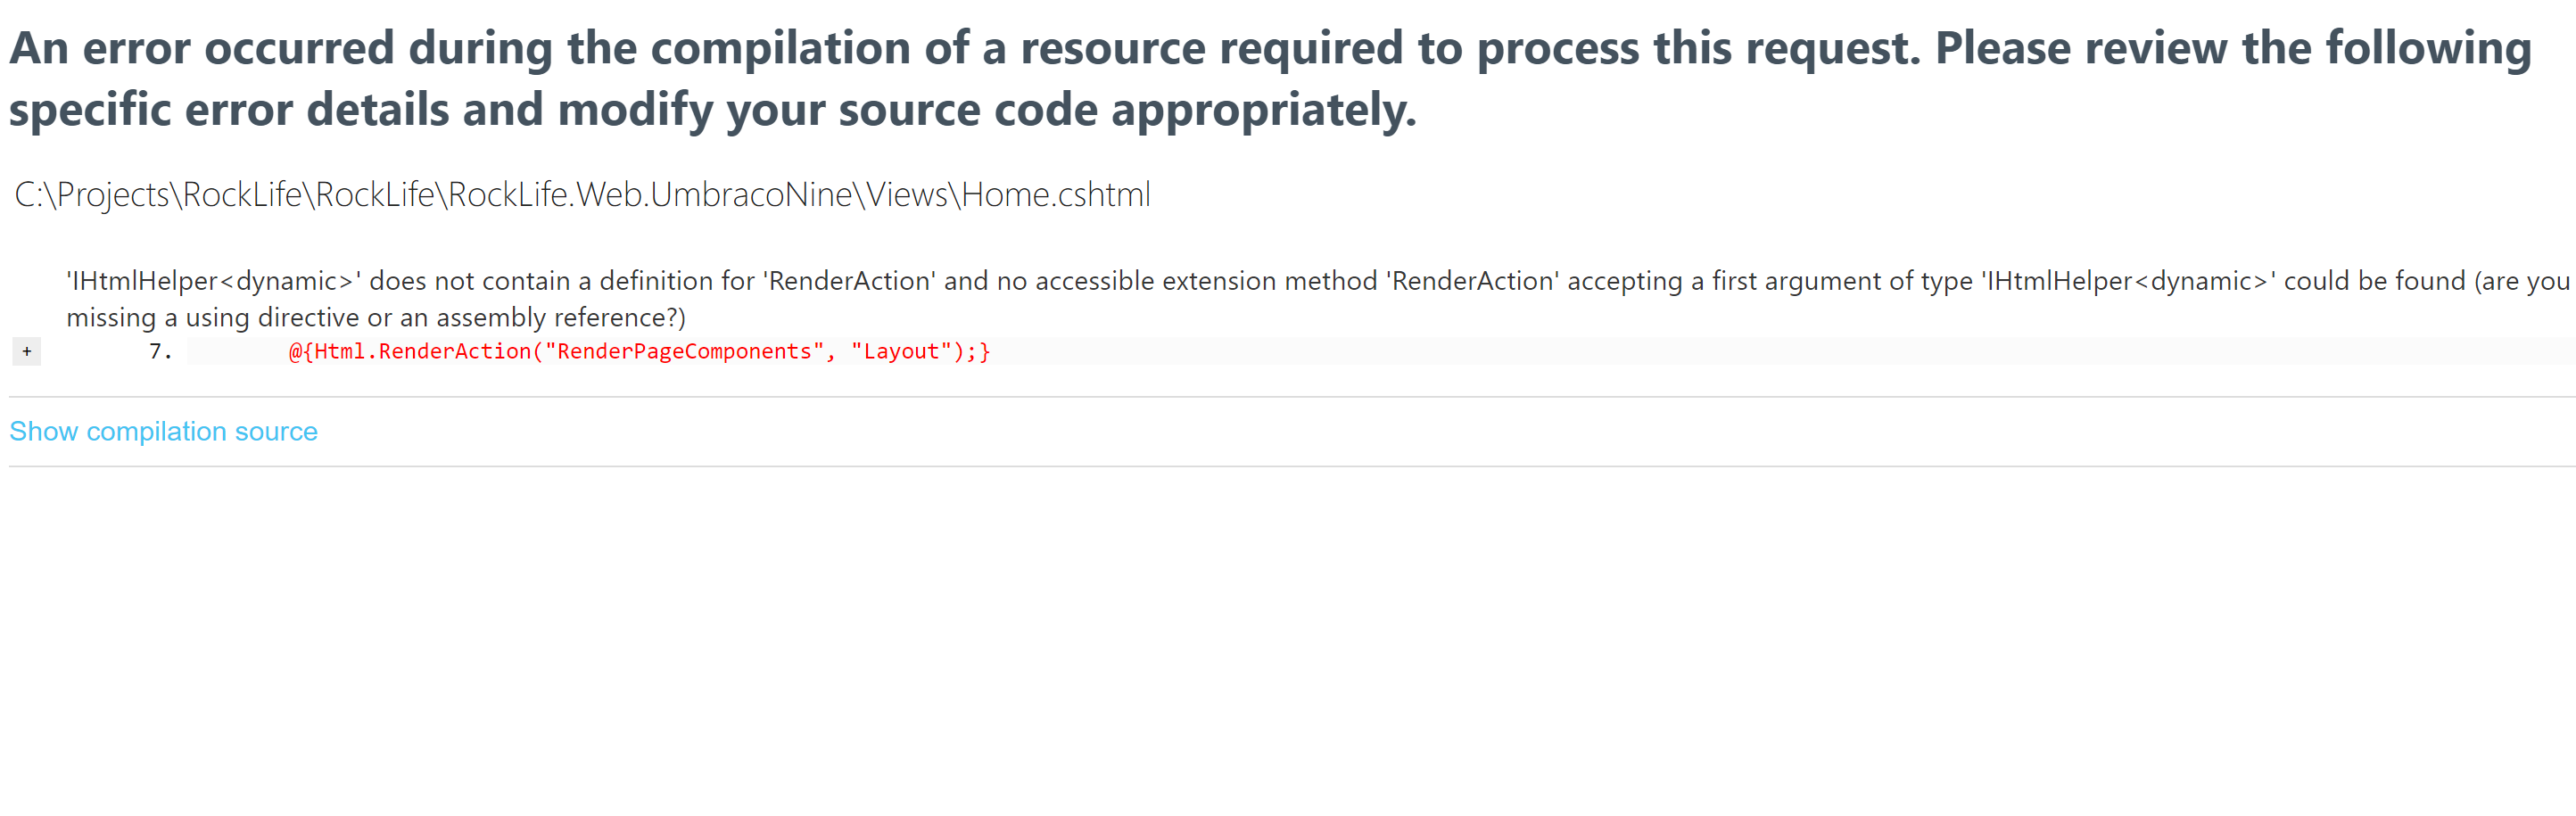This screenshot has height=816, width=2576.
Task: Click 'Views' folder segment in the path
Action: pos(906,194)
